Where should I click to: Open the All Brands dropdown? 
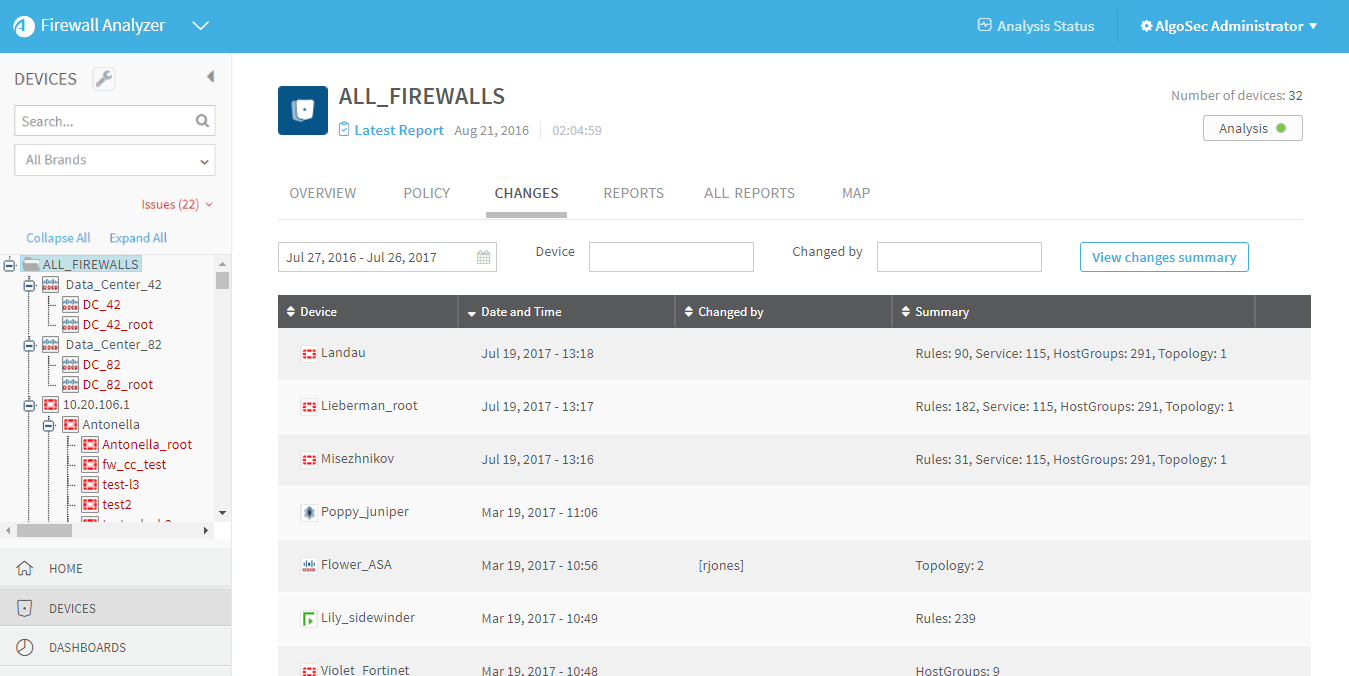coord(115,160)
